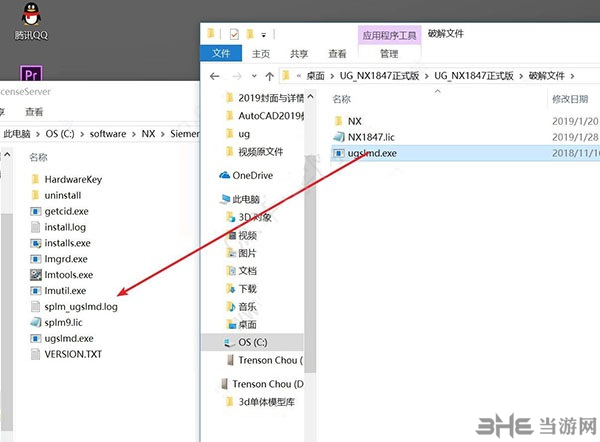The height and width of the screenshot is (442, 600).
Task: Sort by 名称 column in LicenseServer window
Action: point(38,157)
